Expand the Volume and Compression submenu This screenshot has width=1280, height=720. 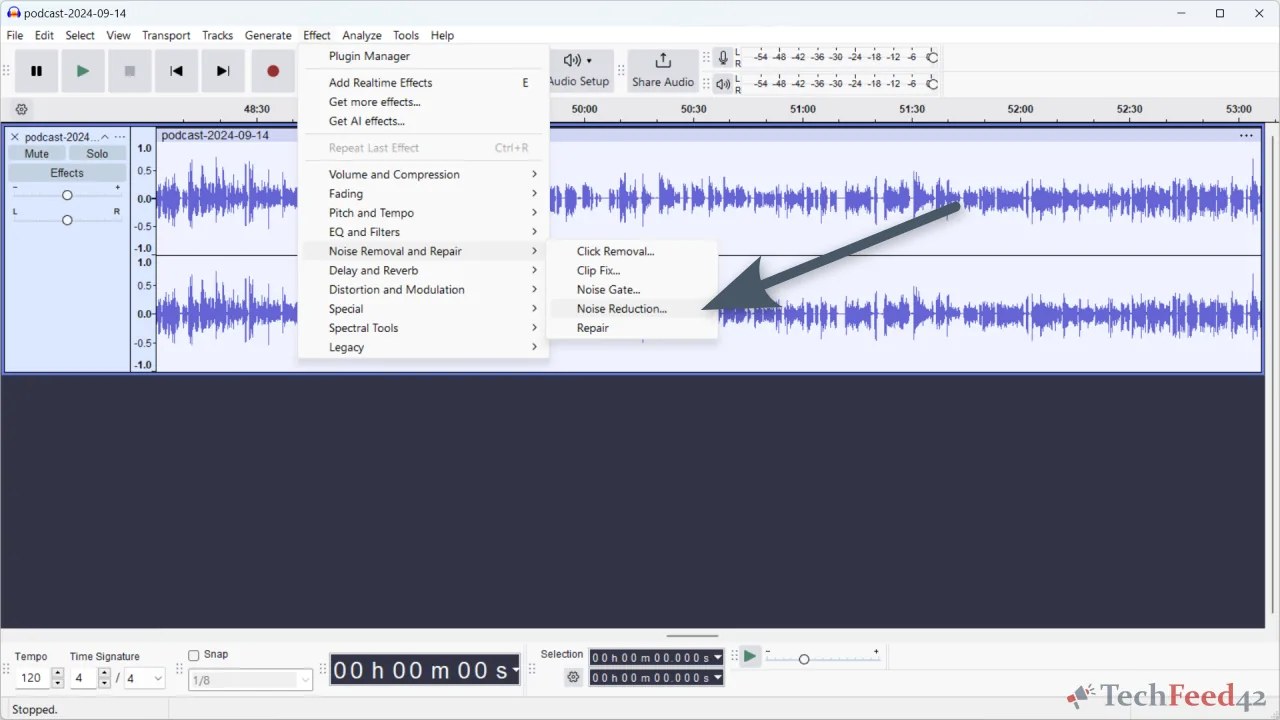click(423, 174)
